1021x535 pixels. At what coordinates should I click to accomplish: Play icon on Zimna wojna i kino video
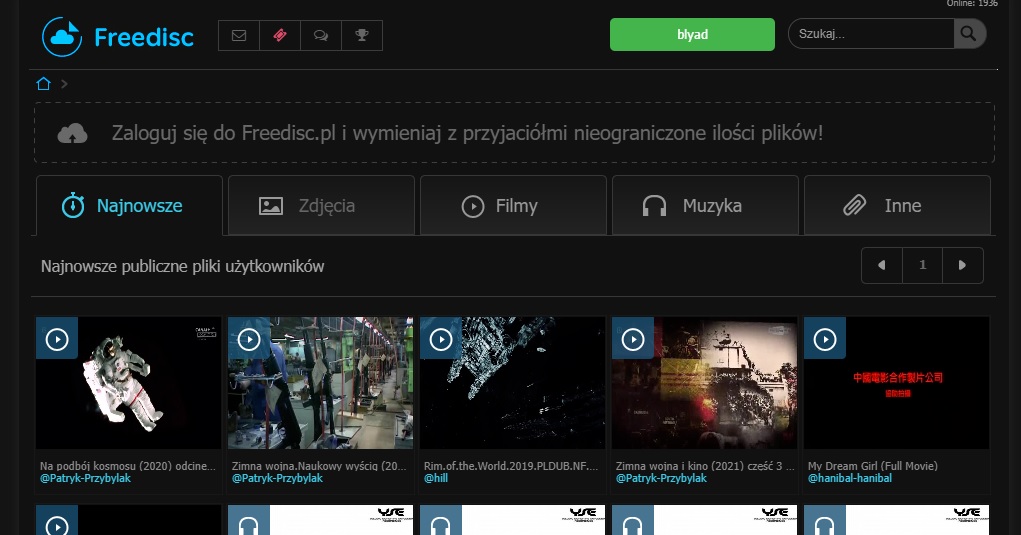click(633, 339)
